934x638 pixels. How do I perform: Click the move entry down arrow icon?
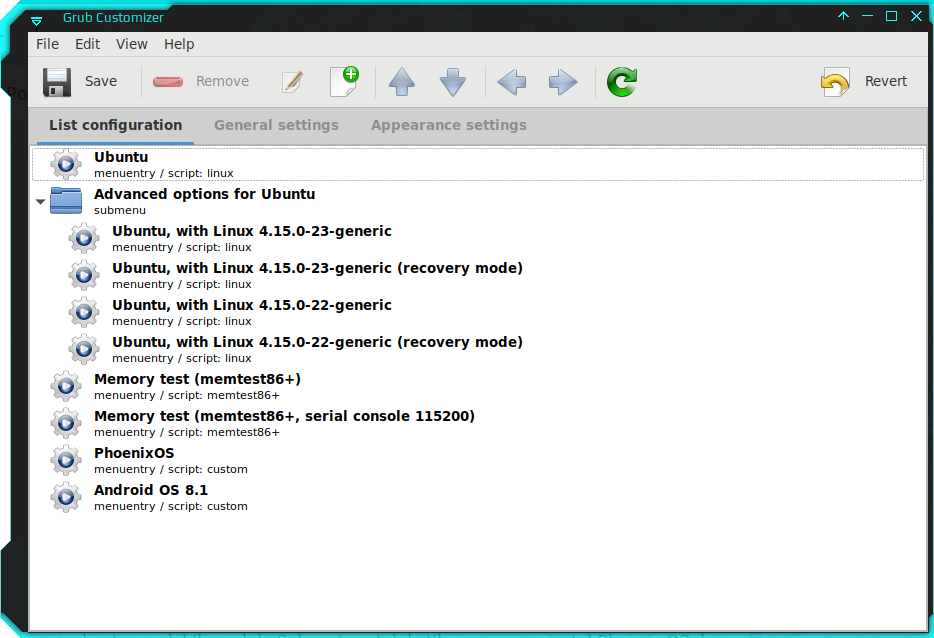coord(453,82)
